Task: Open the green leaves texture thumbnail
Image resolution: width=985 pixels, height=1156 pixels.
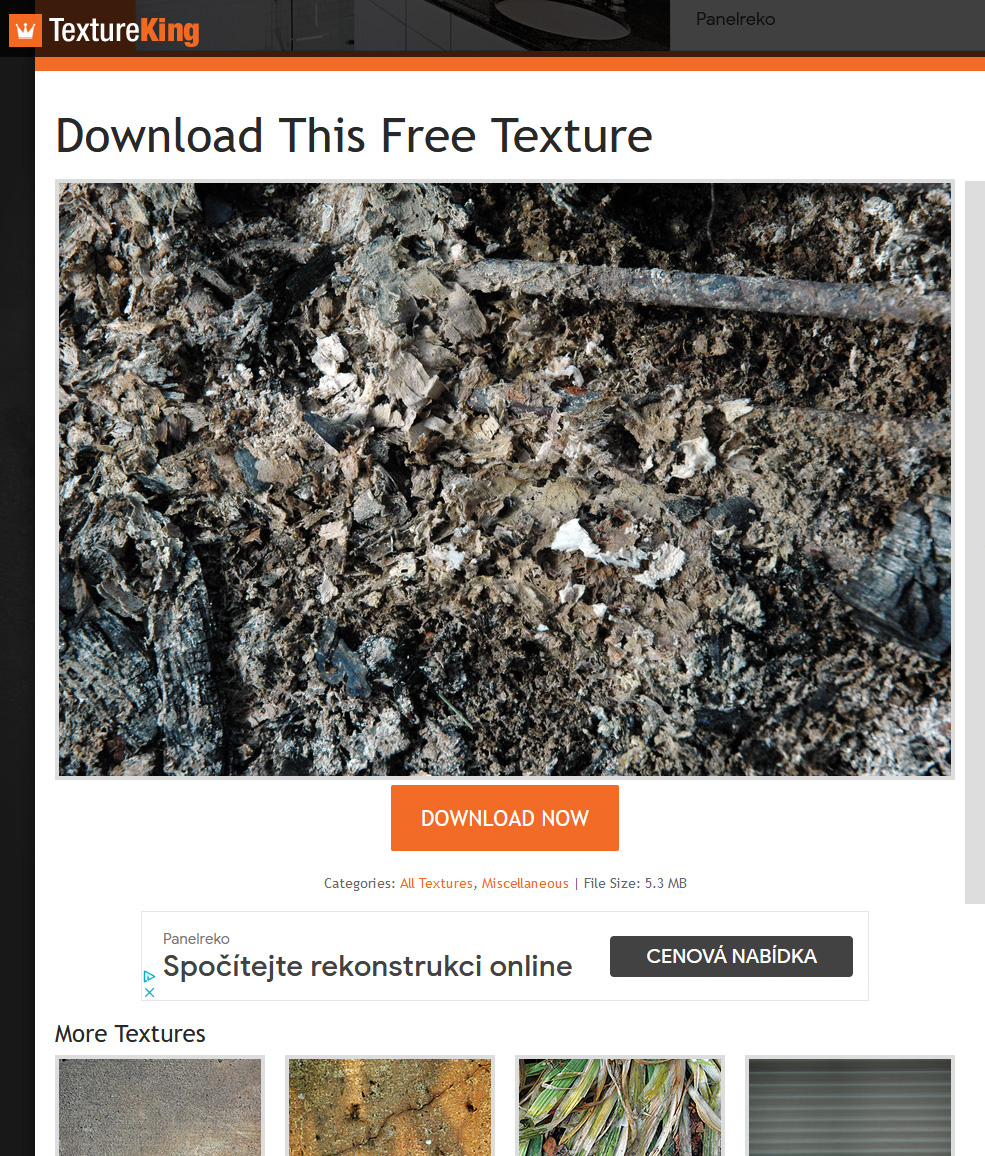Action: click(620, 1106)
